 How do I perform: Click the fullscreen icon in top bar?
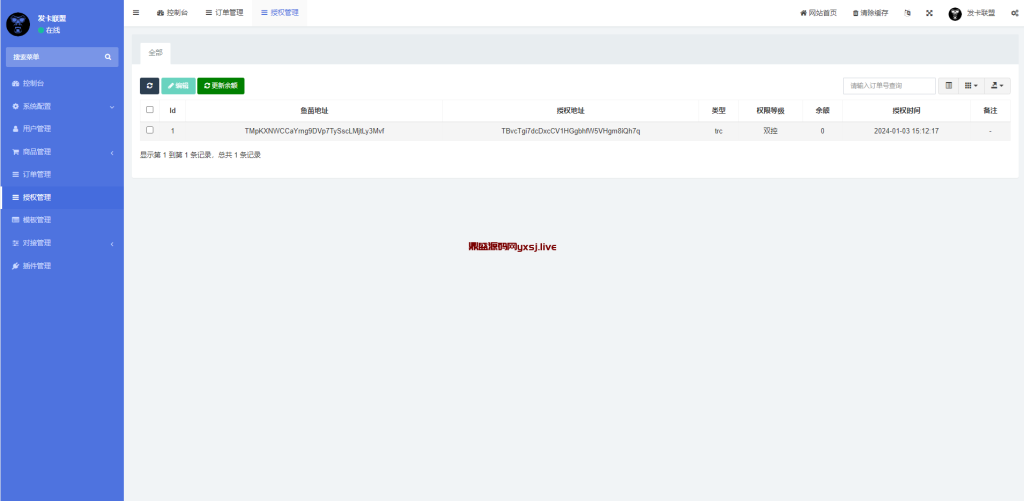point(929,13)
